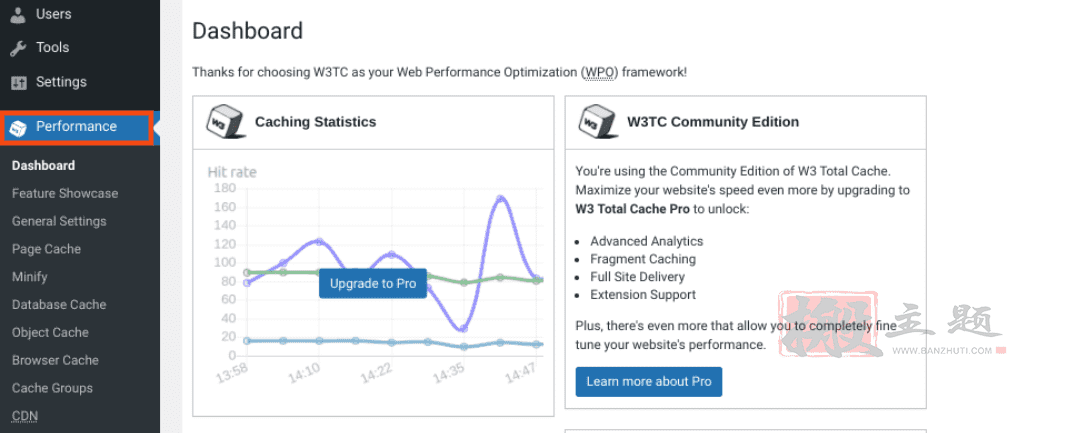1091x433 pixels.
Task: Open the Cache Groups submenu
Action: click(x=52, y=388)
